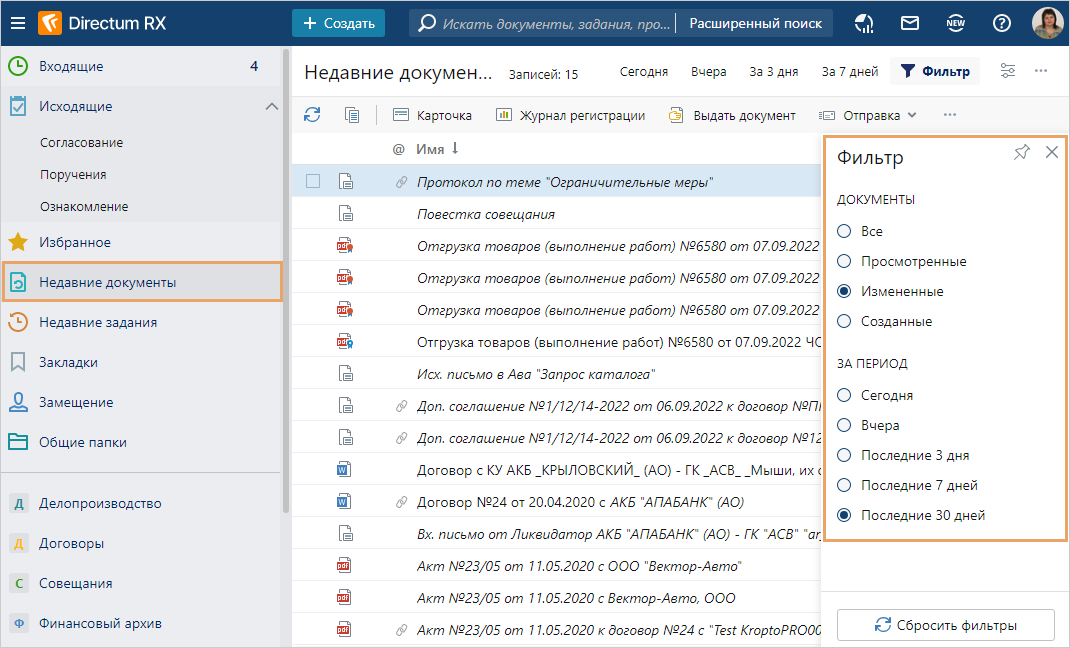Open the hamburger main menu

(18, 23)
